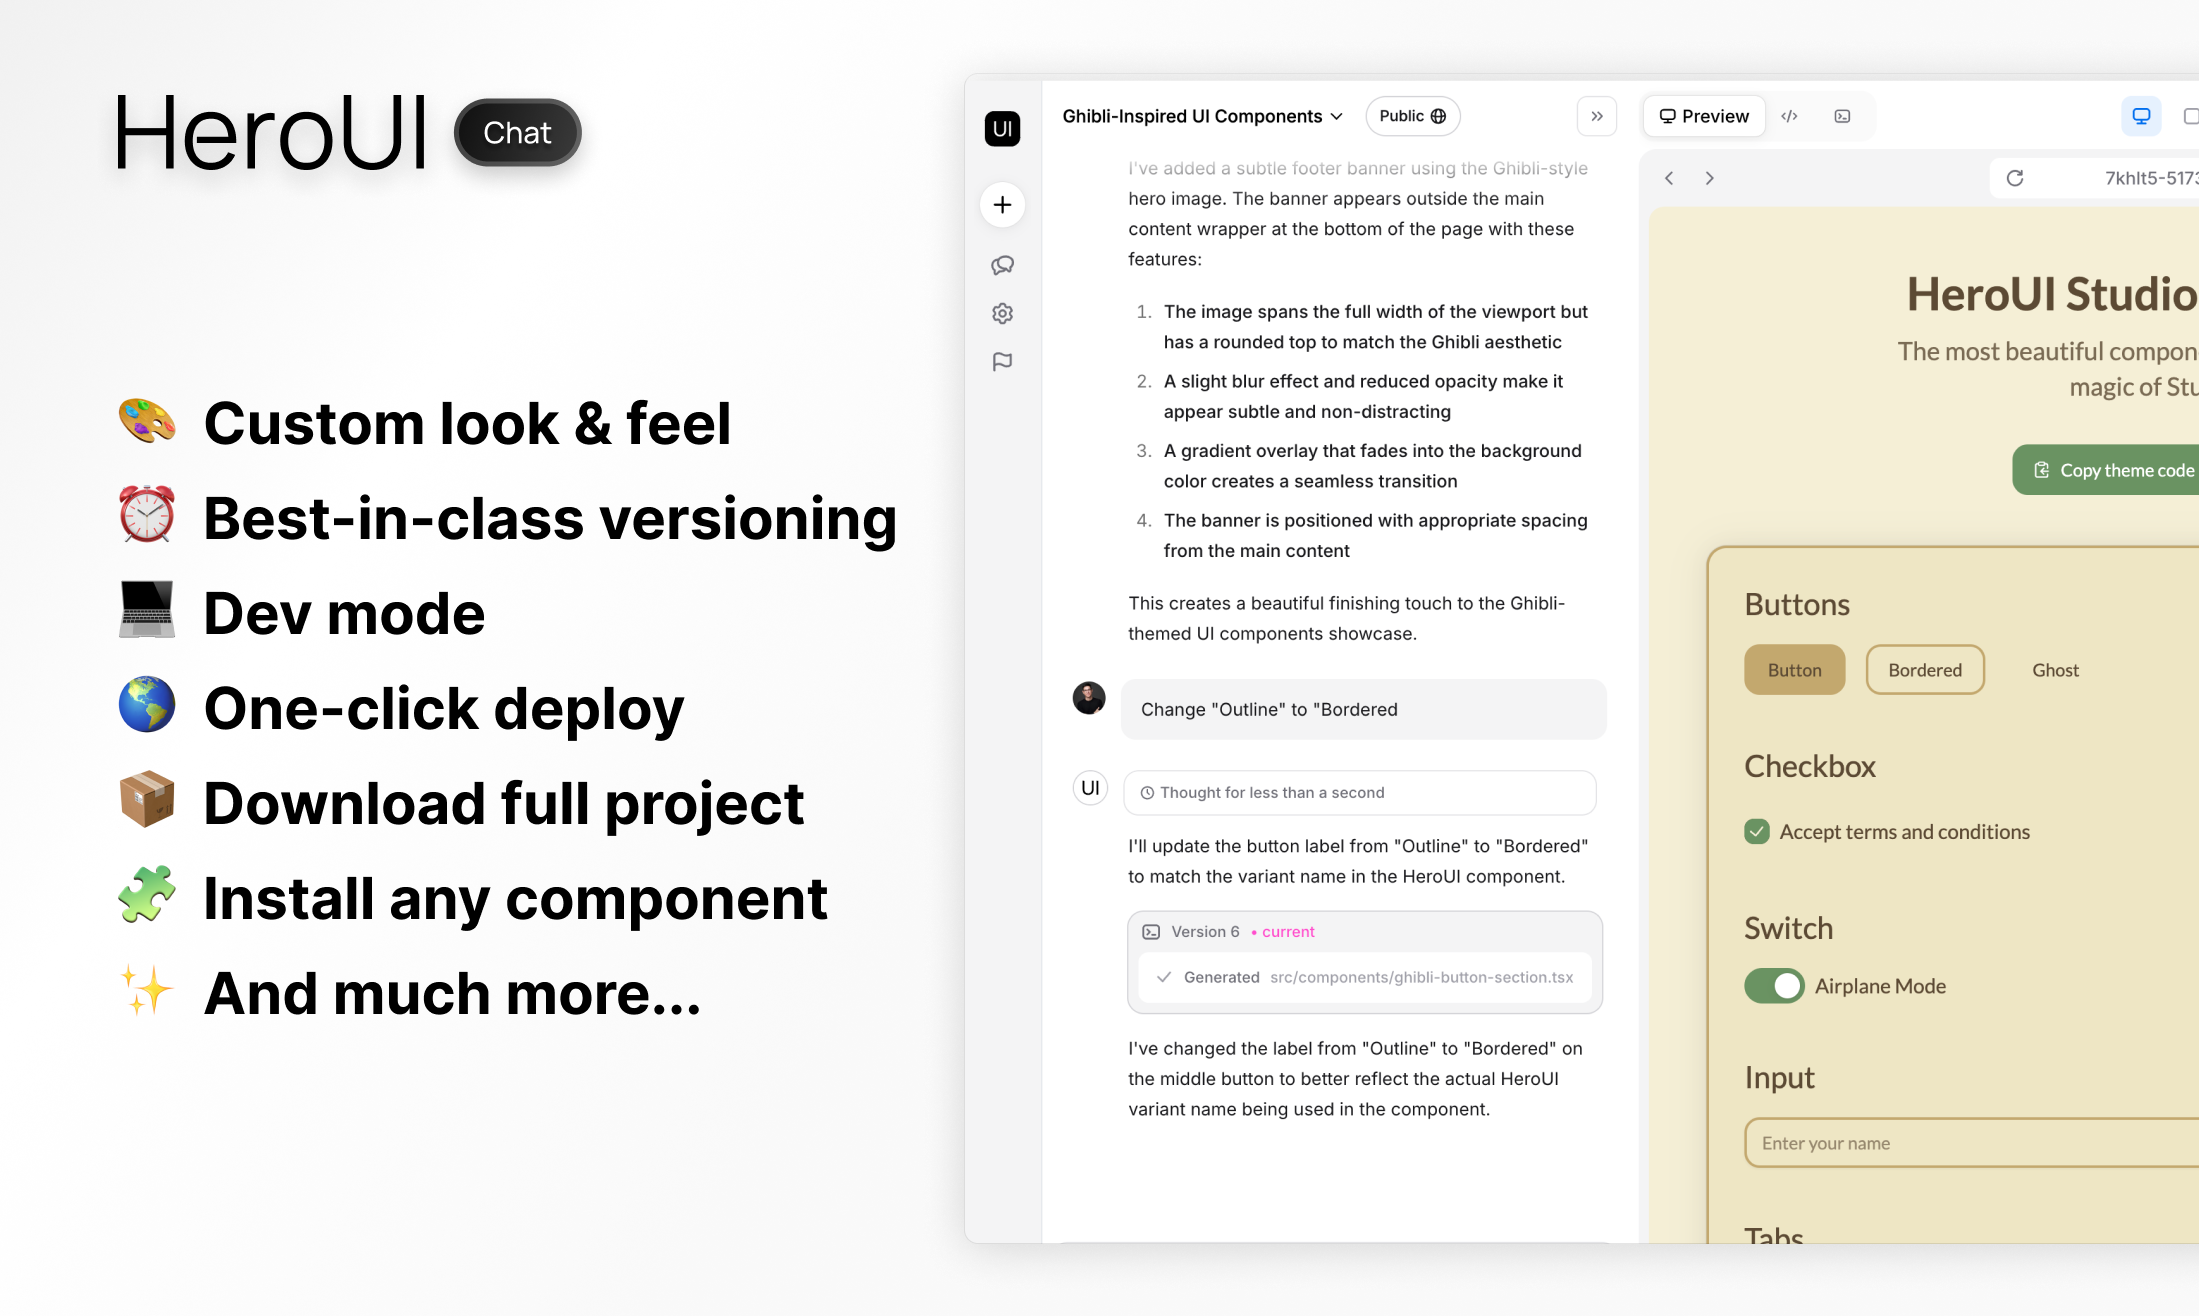Switch to code view icon

(x=1789, y=116)
